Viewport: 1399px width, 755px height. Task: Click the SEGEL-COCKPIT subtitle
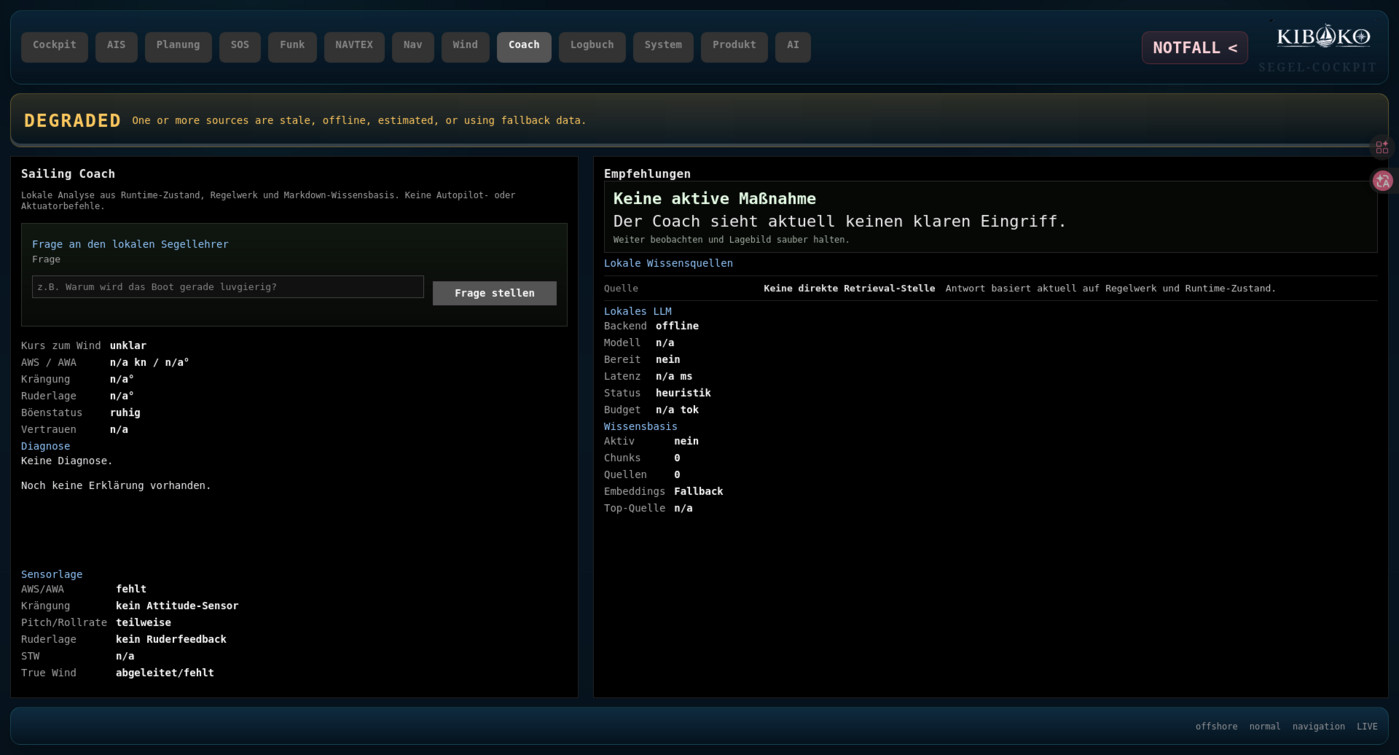tap(1318, 68)
